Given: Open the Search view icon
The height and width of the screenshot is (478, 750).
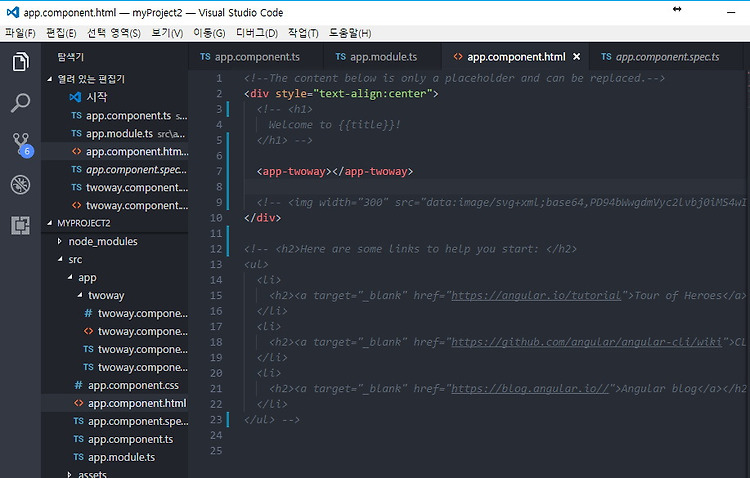Looking at the screenshot, I should 21,103.
